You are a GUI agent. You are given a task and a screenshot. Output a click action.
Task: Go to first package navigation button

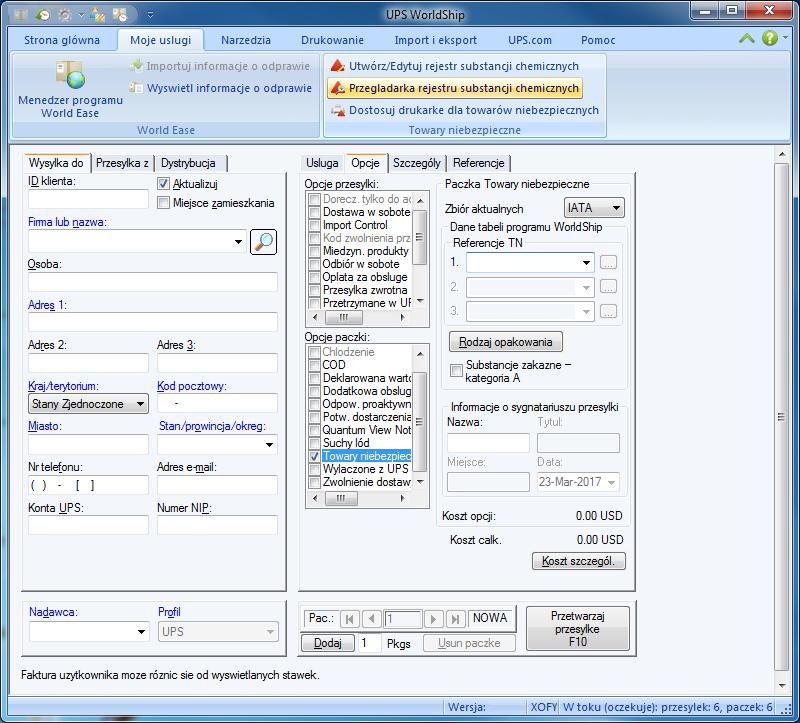point(349,619)
